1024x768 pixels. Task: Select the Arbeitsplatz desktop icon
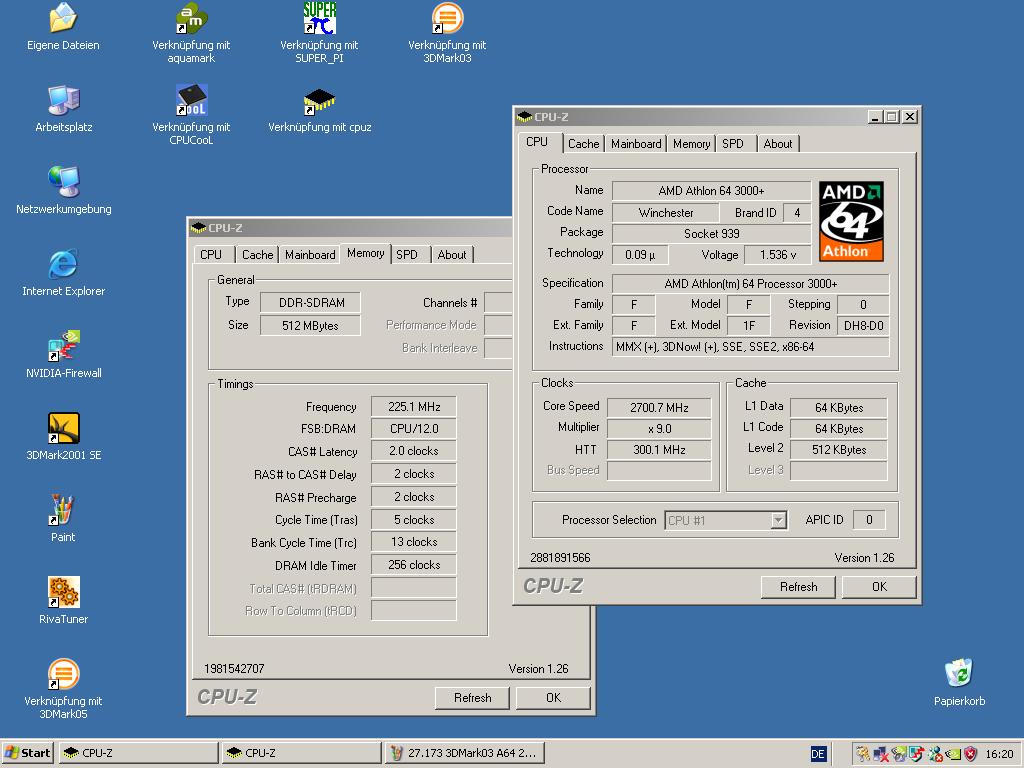coord(63,100)
